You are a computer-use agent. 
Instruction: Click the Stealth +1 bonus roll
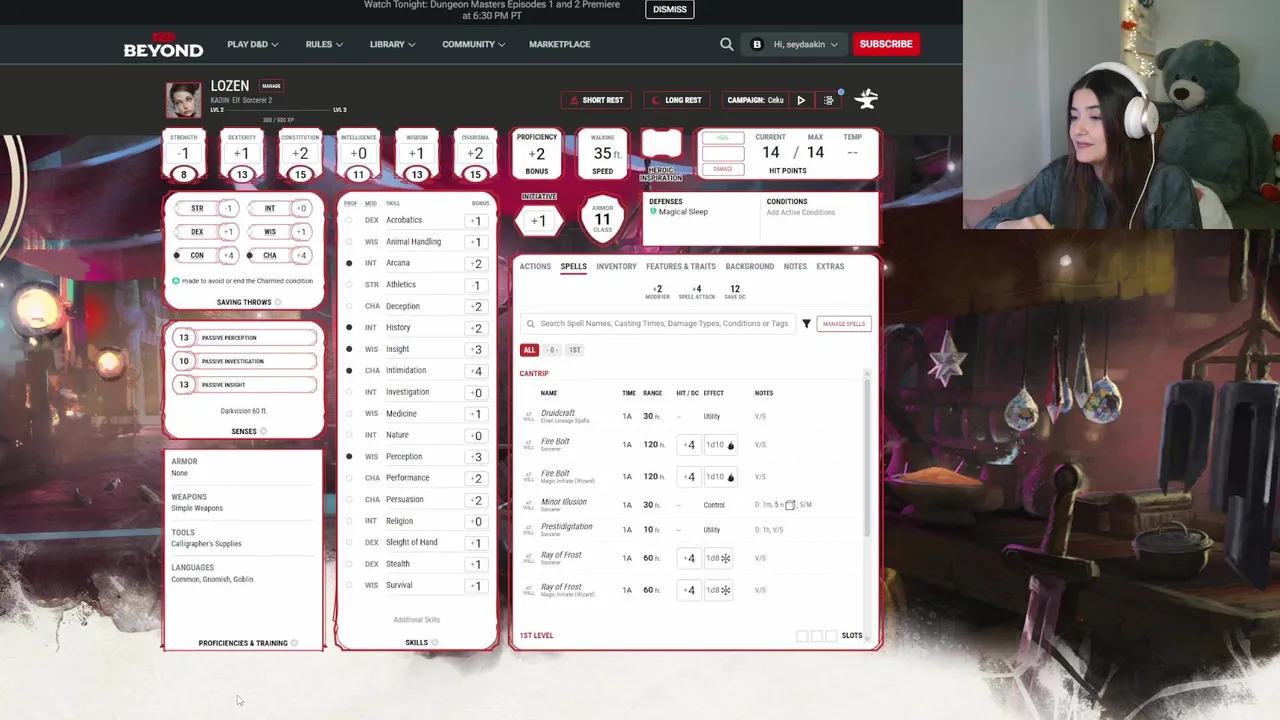point(477,564)
